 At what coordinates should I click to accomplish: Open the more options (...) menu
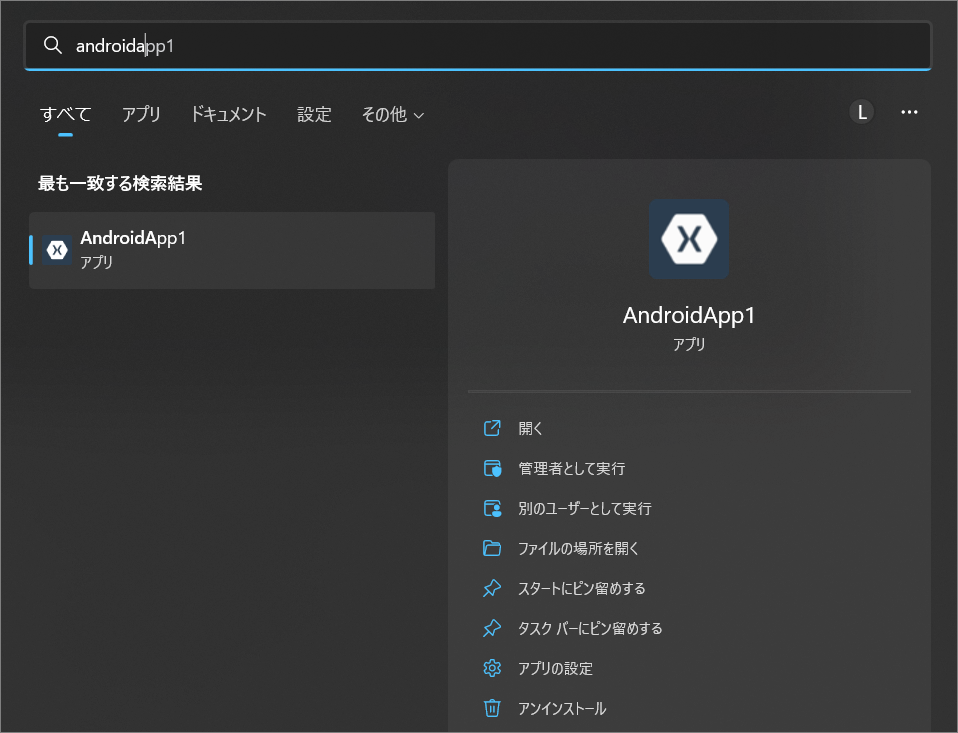click(x=909, y=111)
